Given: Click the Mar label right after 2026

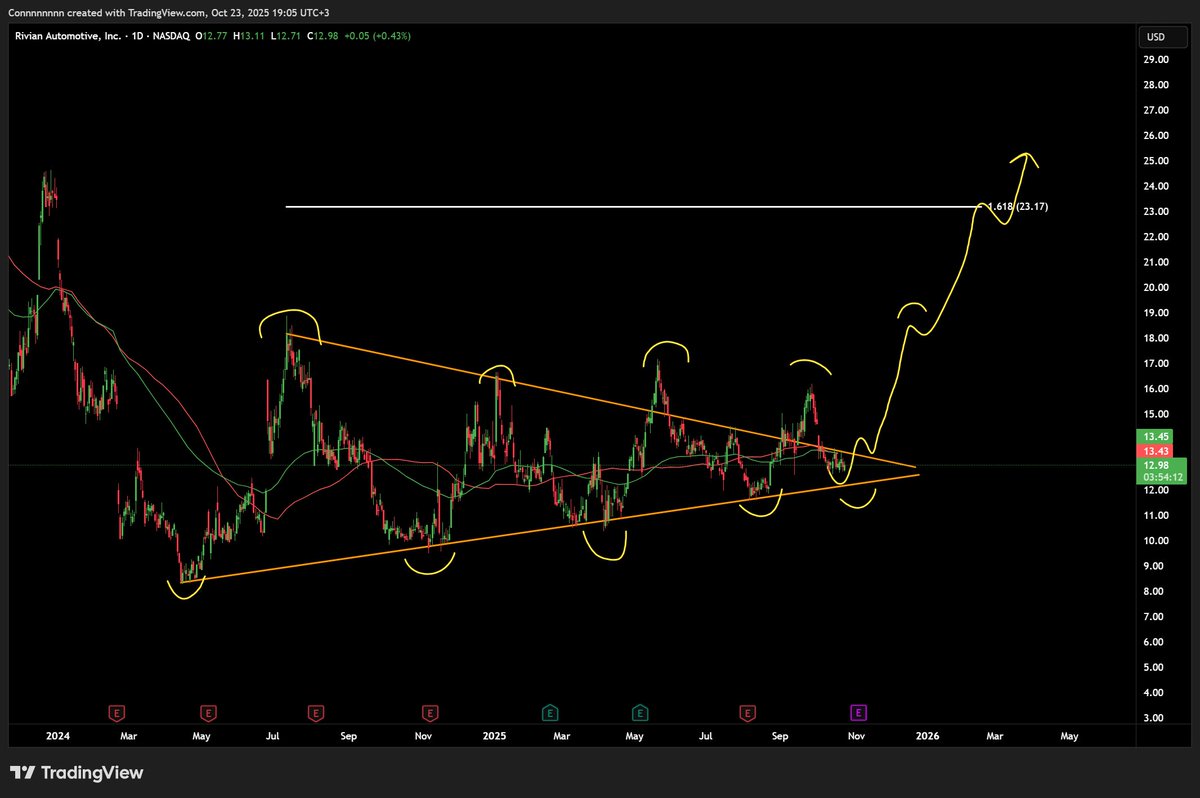Looking at the screenshot, I should 995,736.
